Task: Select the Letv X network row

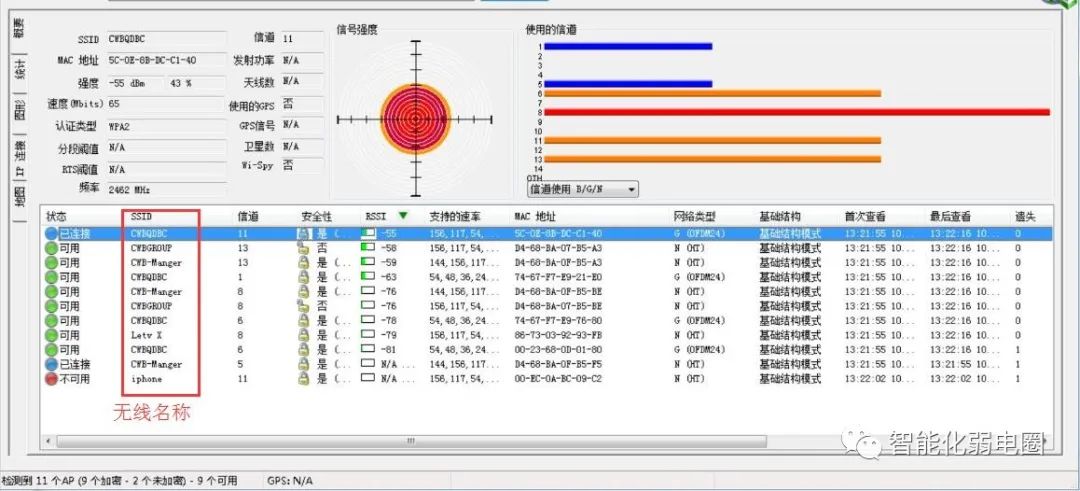Action: (x=548, y=335)
